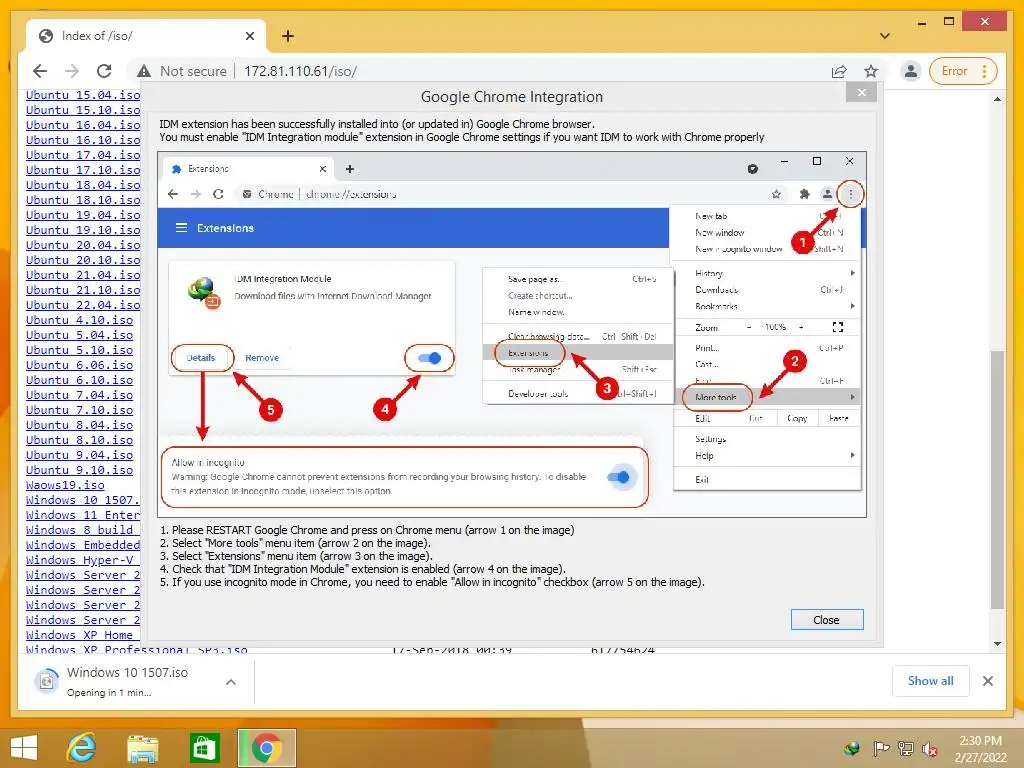The height and width of the screenshot is (768, 1024).
Task: Open Ubuntu 16.10.iso link
Action: click(83, 140)
